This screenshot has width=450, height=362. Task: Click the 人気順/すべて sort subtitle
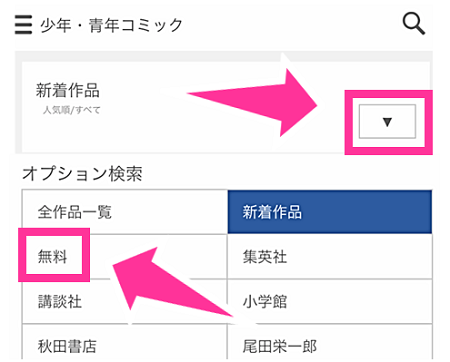(x=71, y=110)
